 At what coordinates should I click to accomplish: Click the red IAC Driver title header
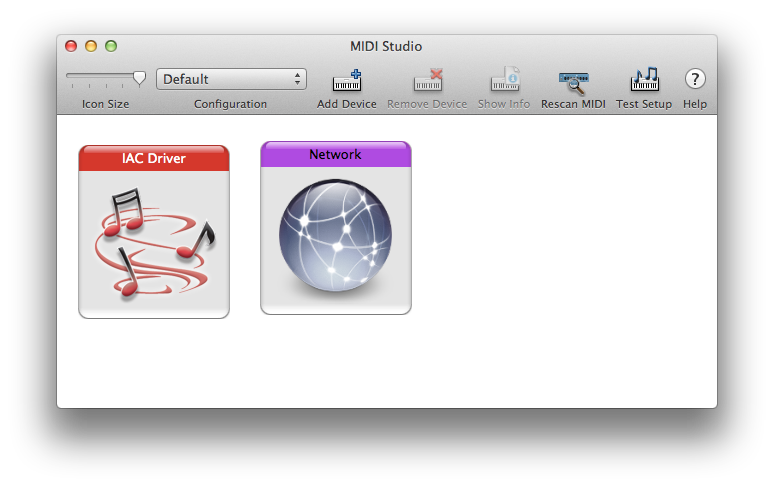pos(154,158)
